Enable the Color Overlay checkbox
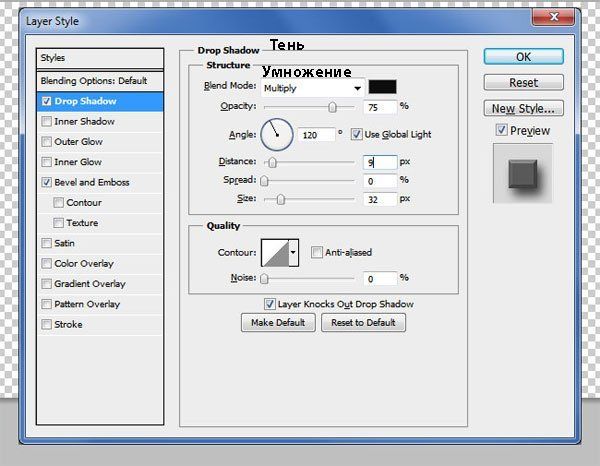600x466 pixels. 47,264
